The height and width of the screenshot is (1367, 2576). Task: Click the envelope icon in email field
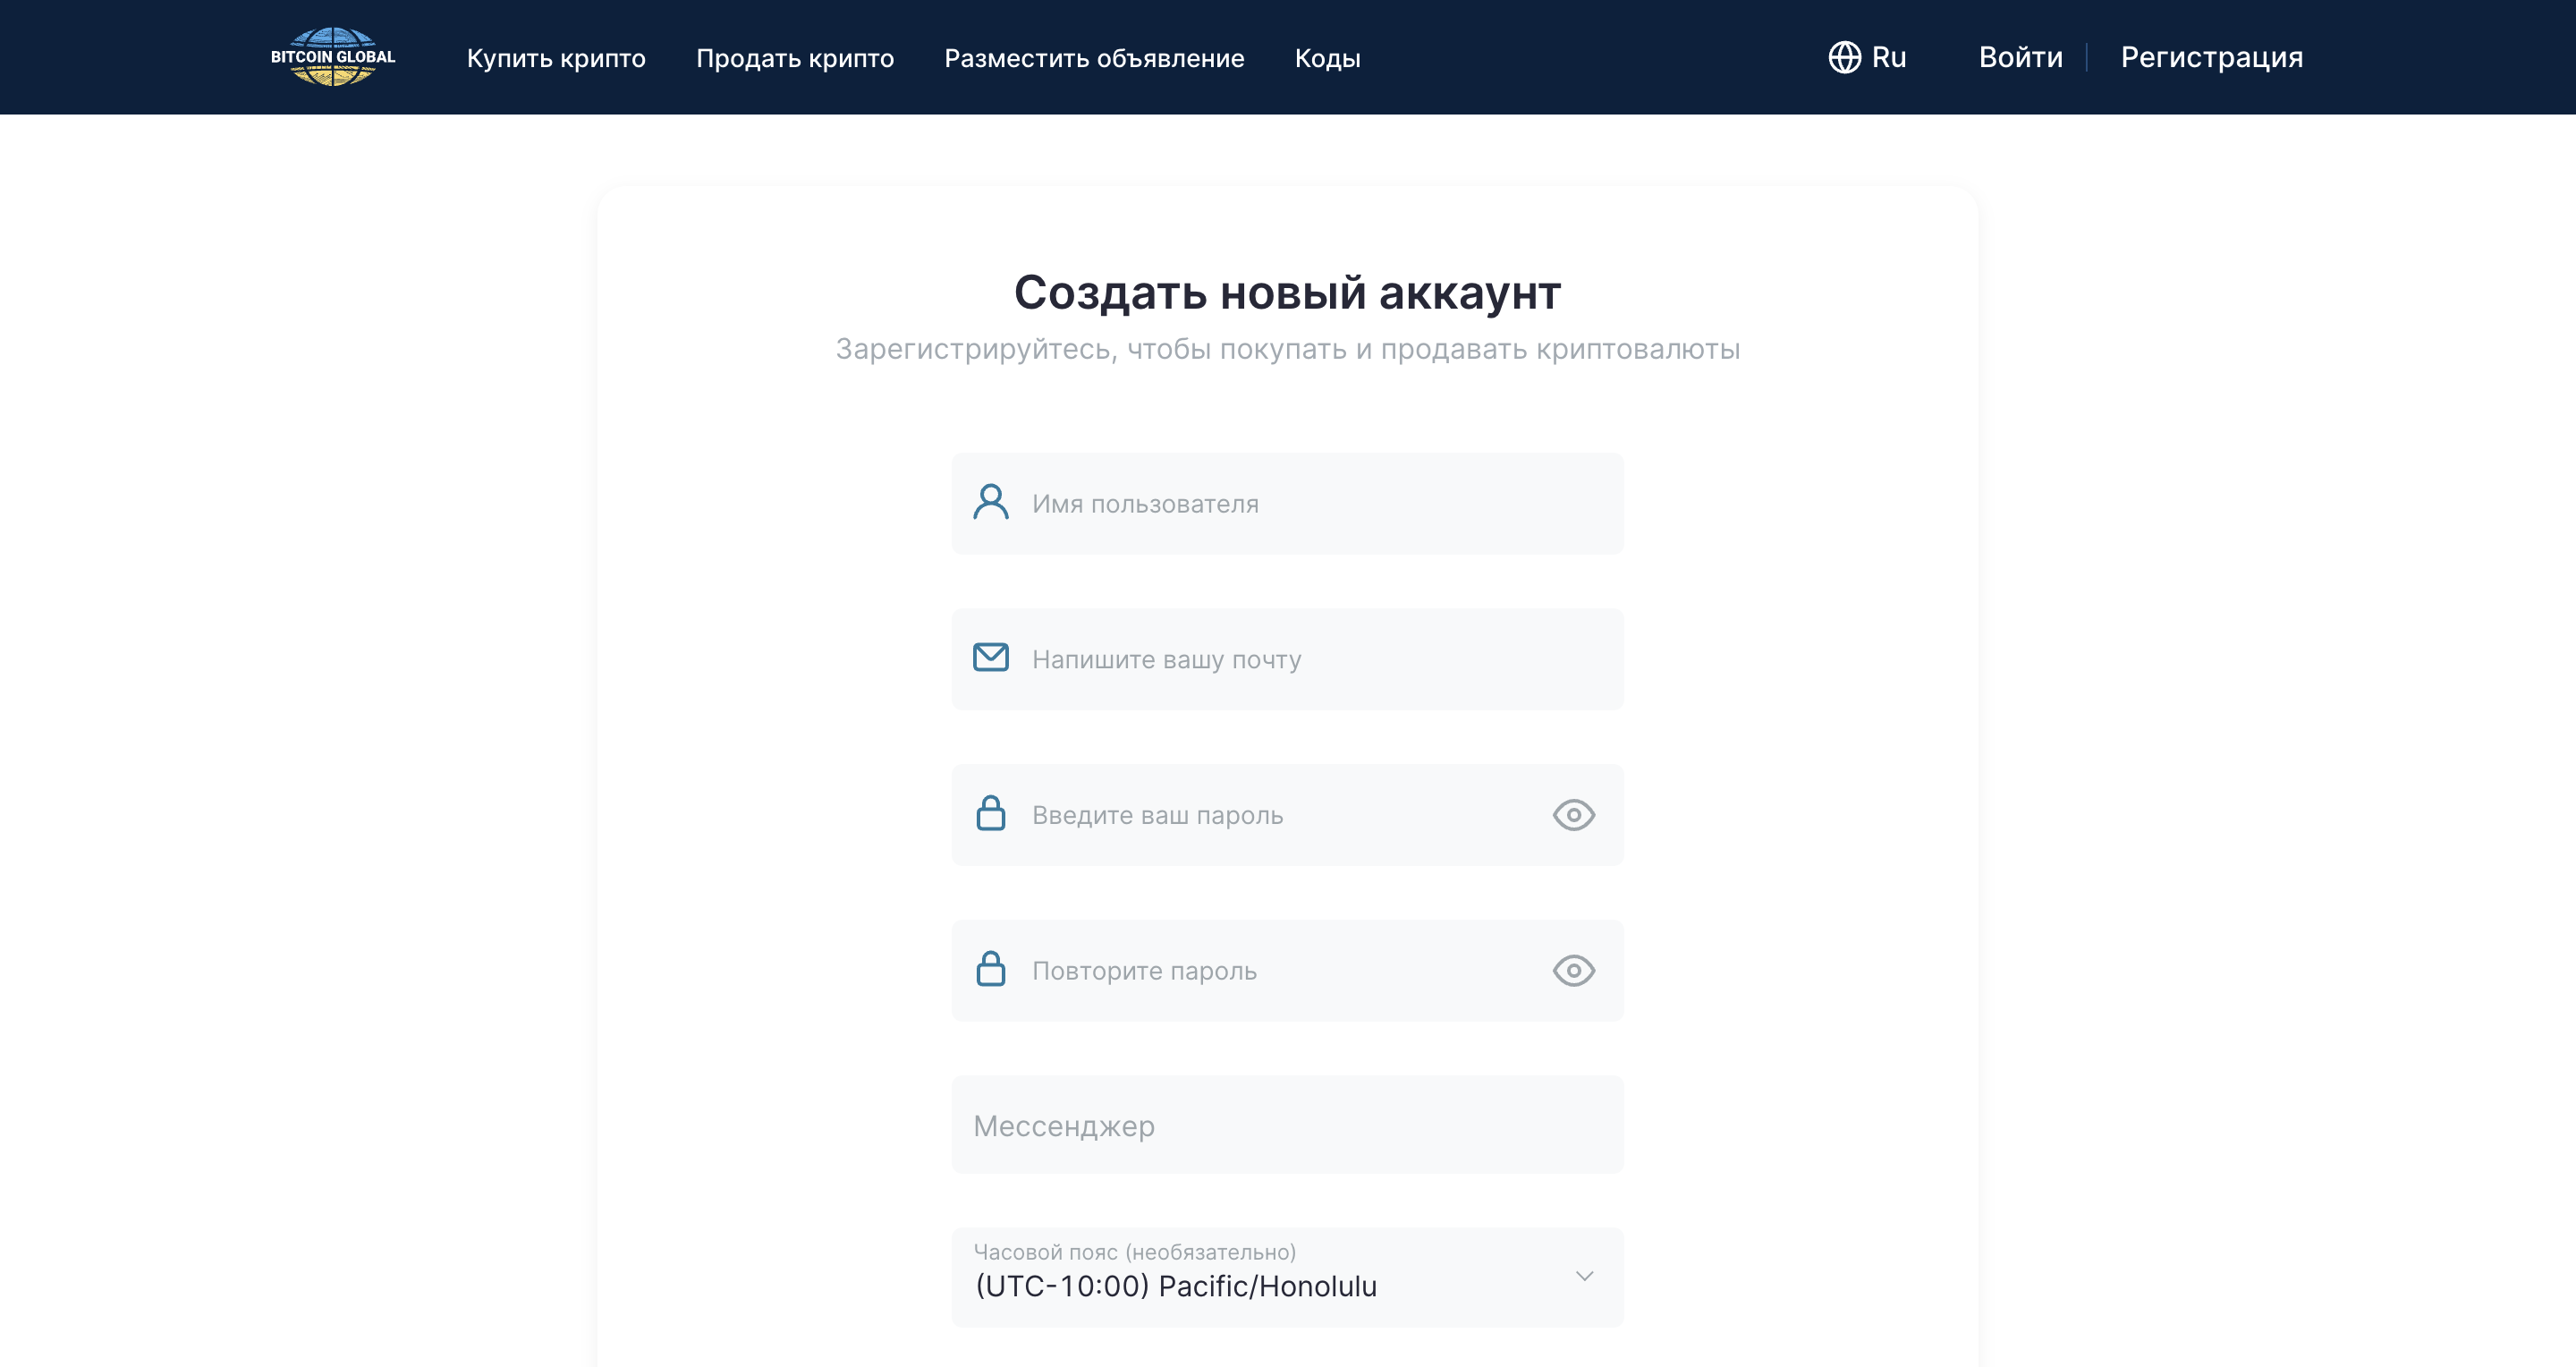990,657
